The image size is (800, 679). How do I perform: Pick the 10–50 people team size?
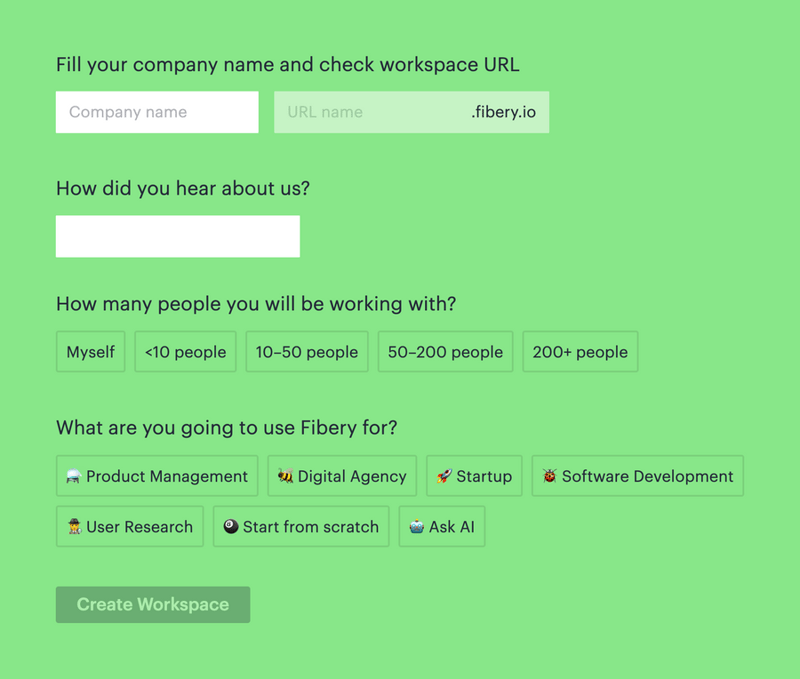point(307,351)
